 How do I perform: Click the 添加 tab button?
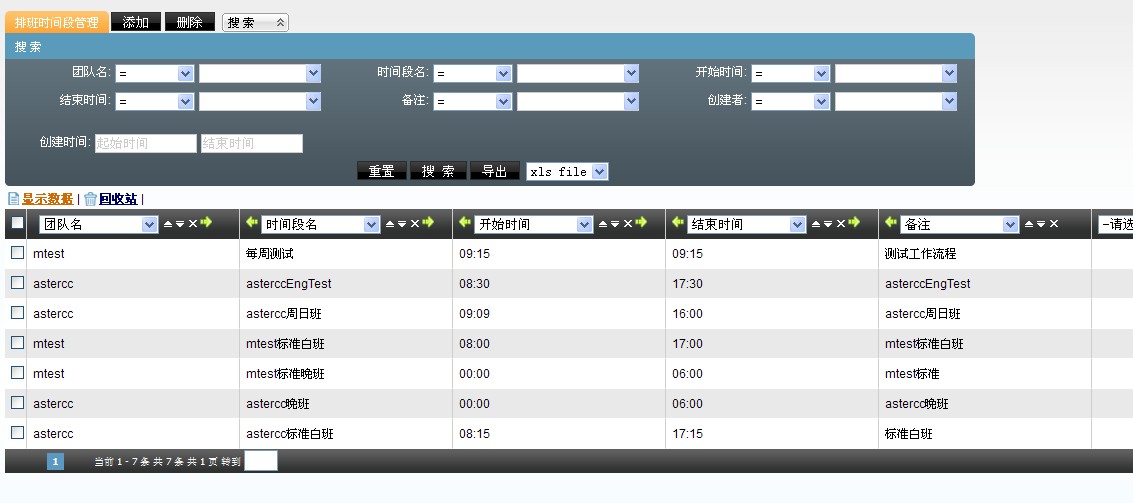136,22
